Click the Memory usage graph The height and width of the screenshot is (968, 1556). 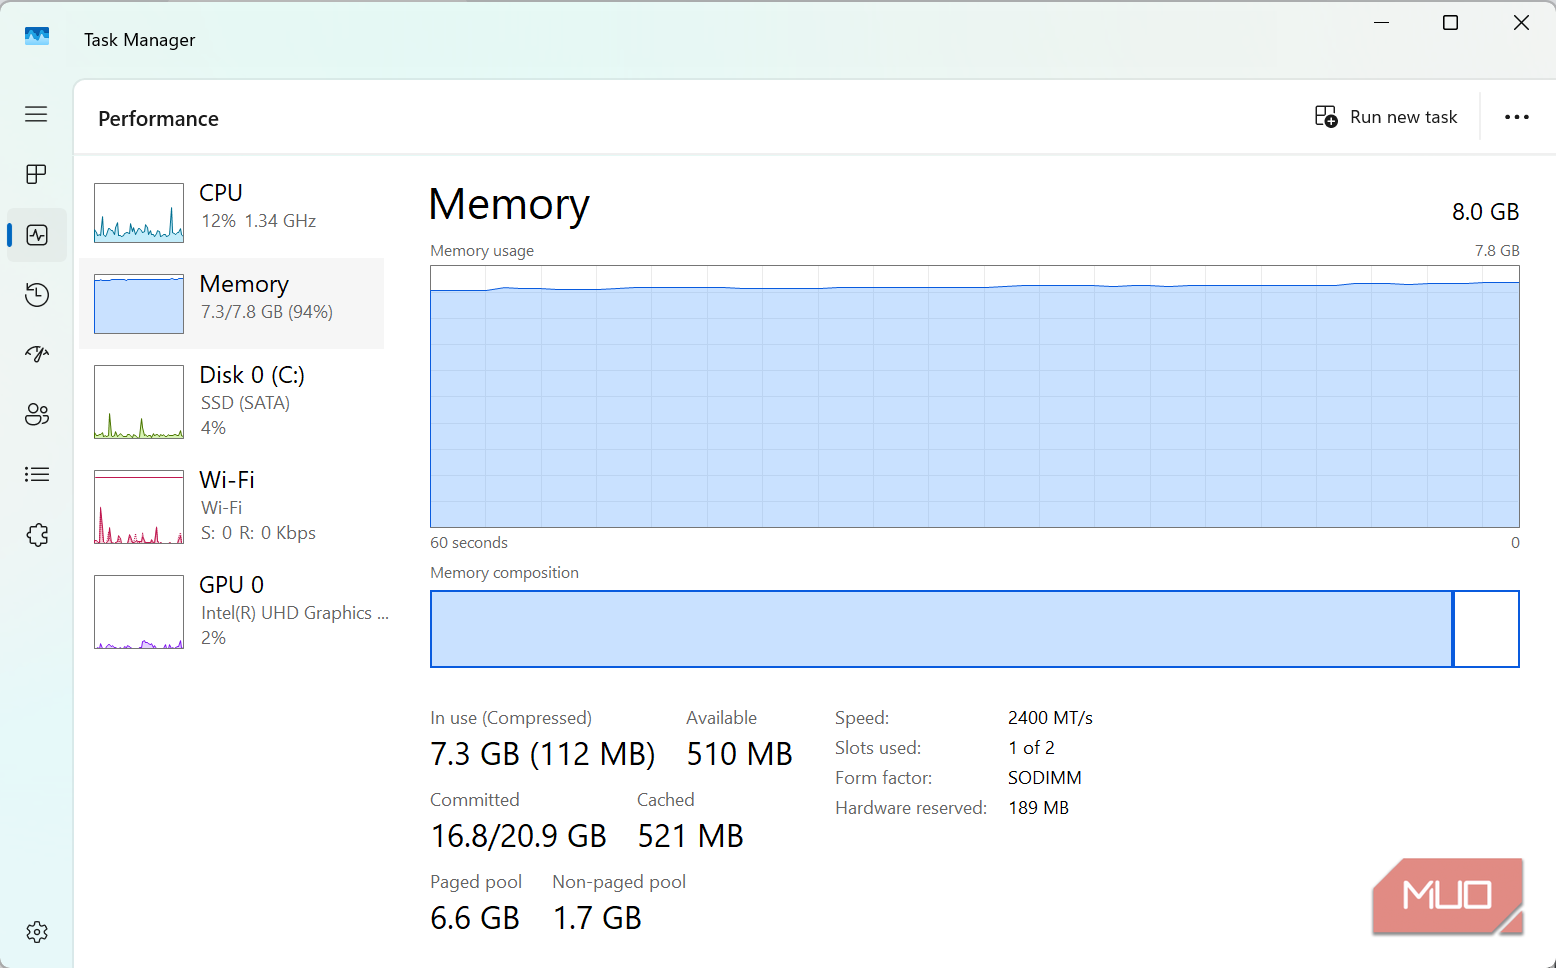pyautogui.click(x=975, y=396)
